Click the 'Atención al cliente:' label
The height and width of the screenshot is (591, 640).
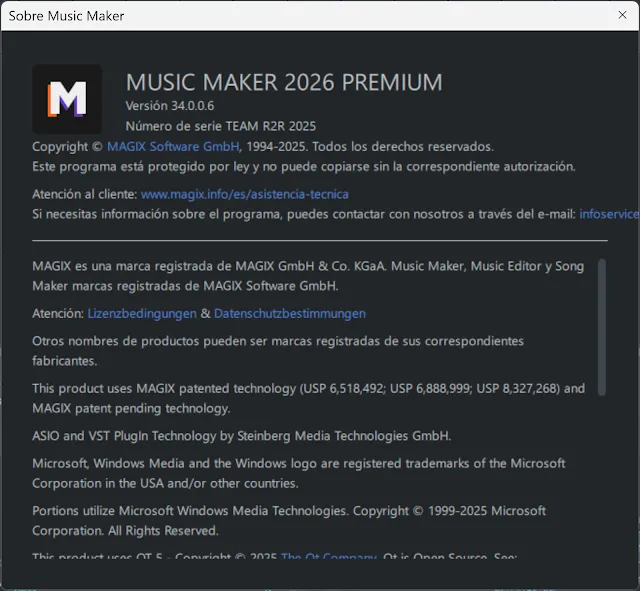coord(85,194)
